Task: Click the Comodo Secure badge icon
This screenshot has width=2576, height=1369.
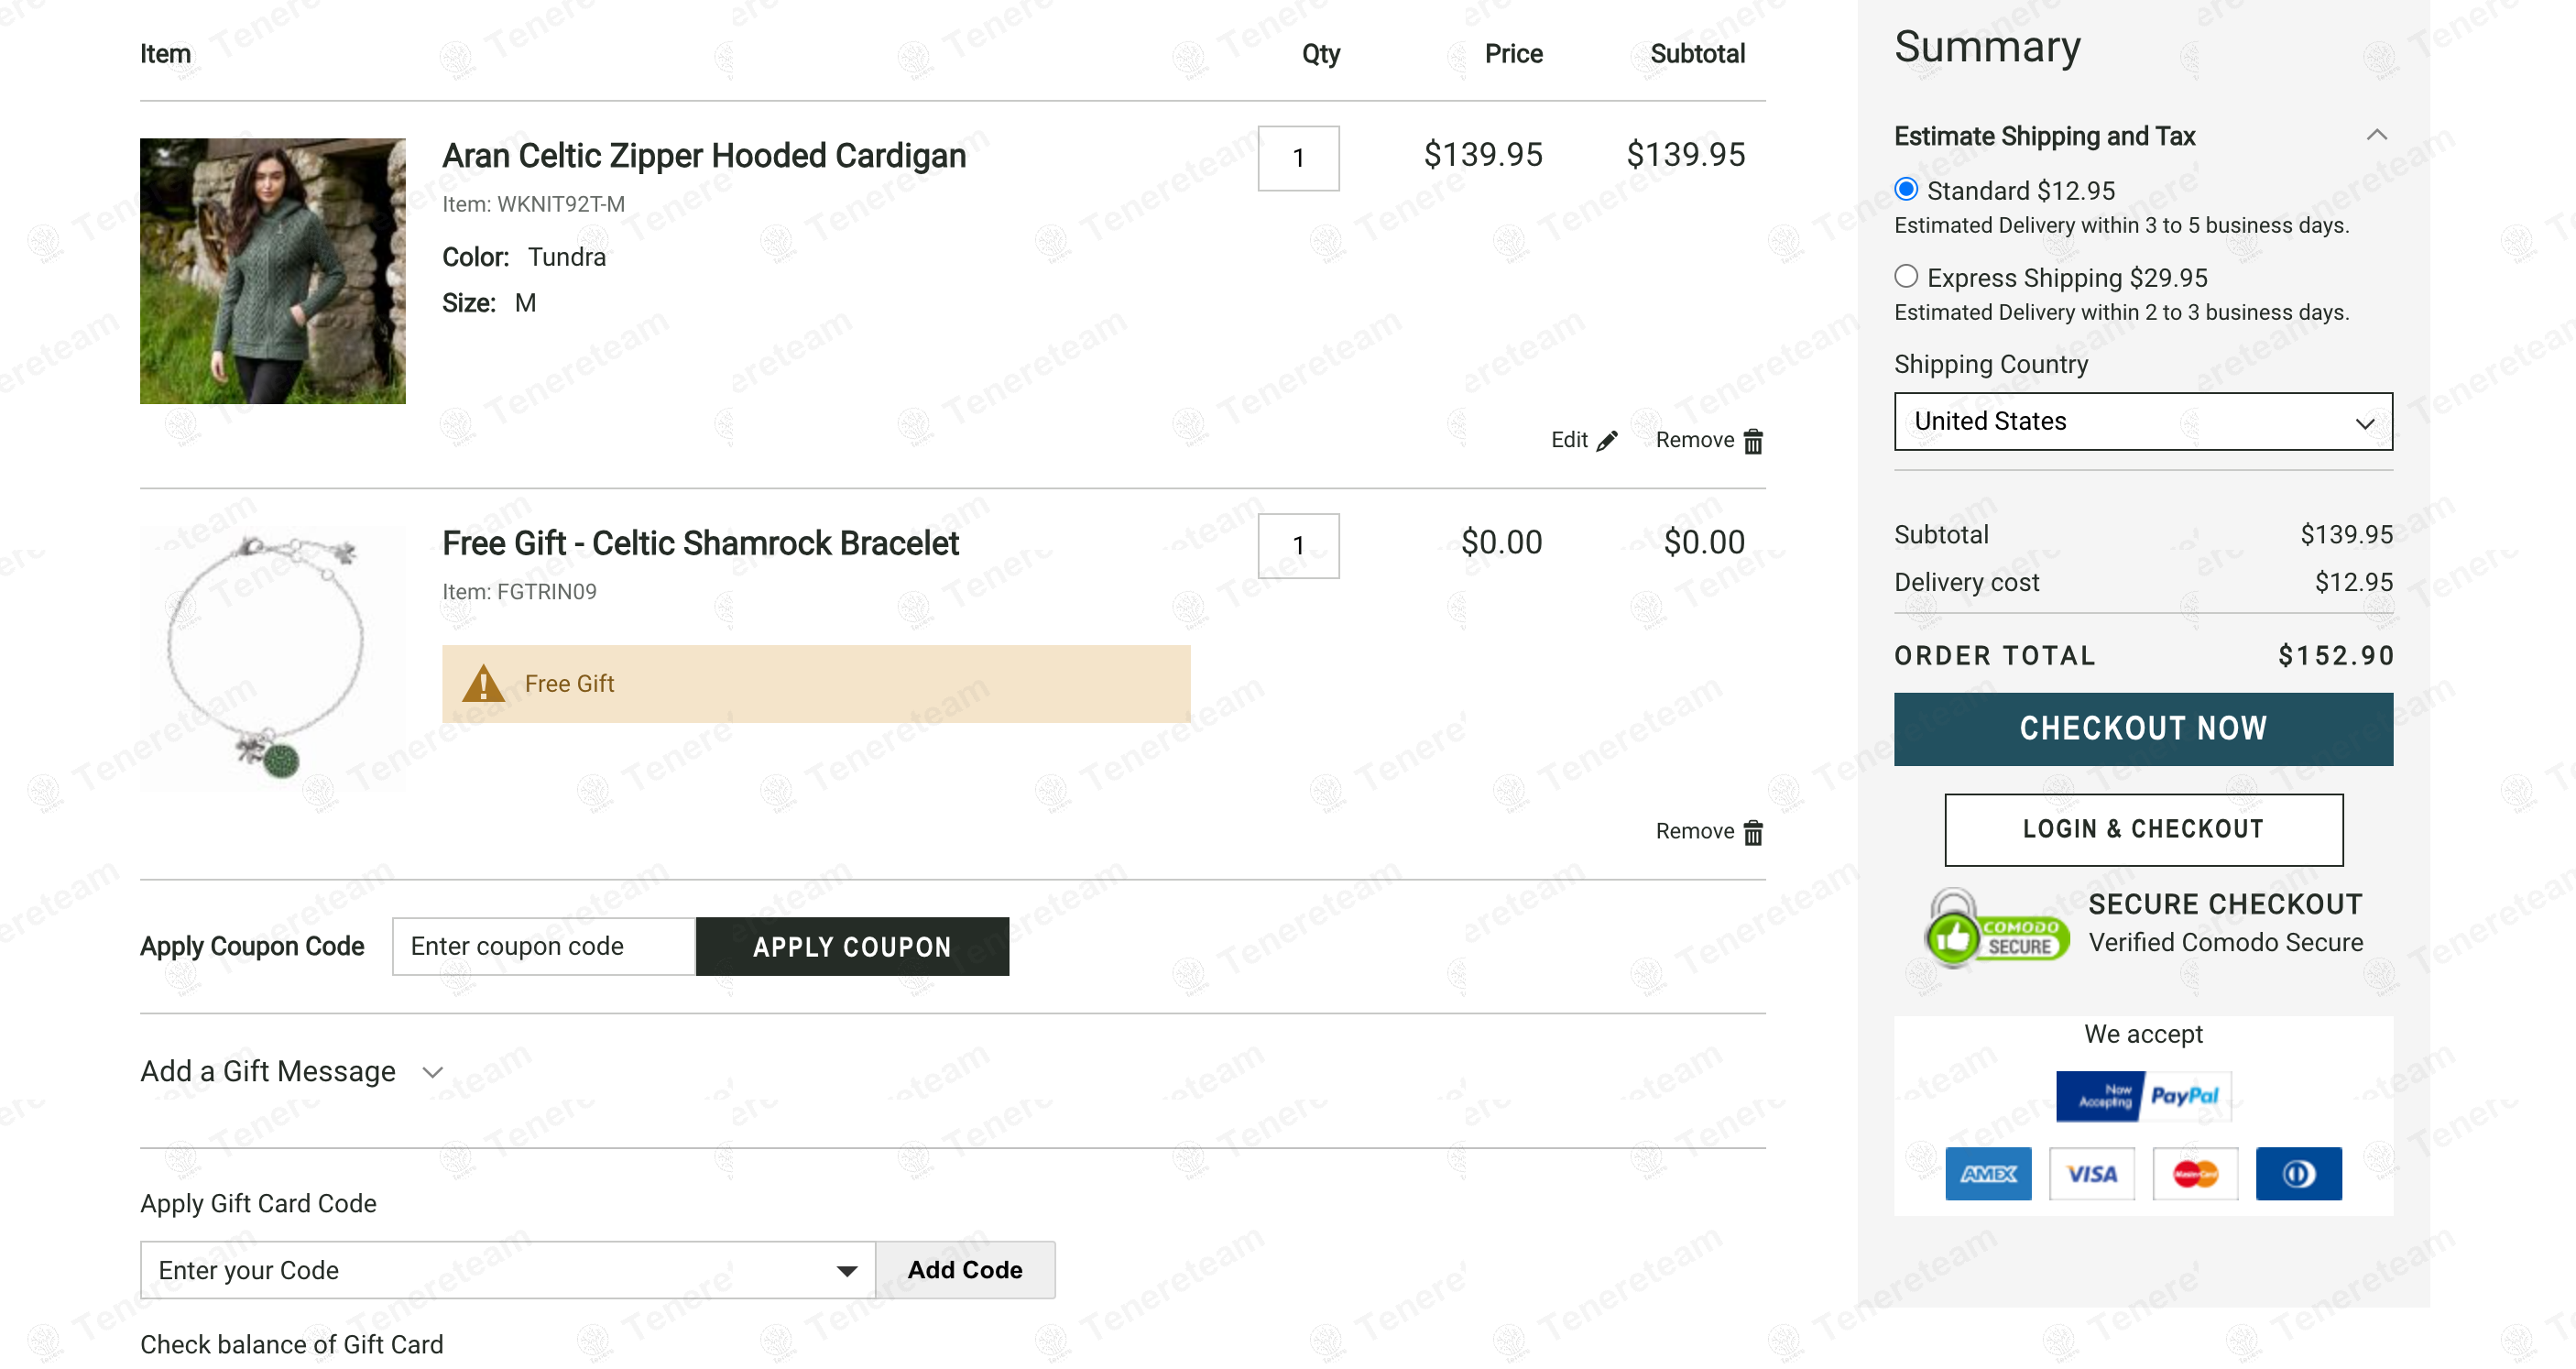Action: point(1994,928)
